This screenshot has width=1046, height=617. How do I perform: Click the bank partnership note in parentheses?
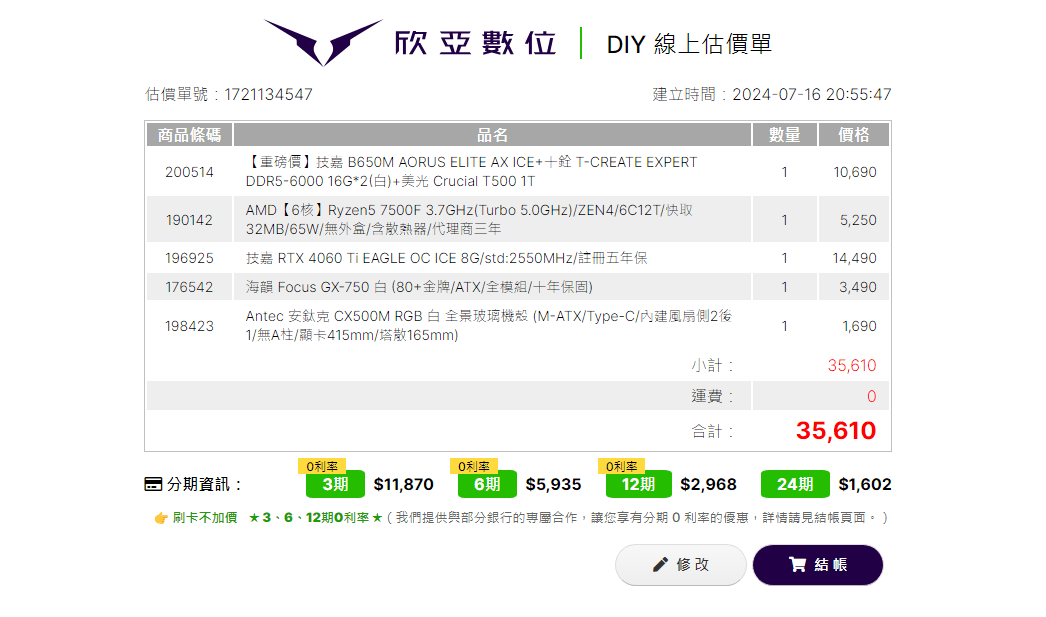click(638, 518)
